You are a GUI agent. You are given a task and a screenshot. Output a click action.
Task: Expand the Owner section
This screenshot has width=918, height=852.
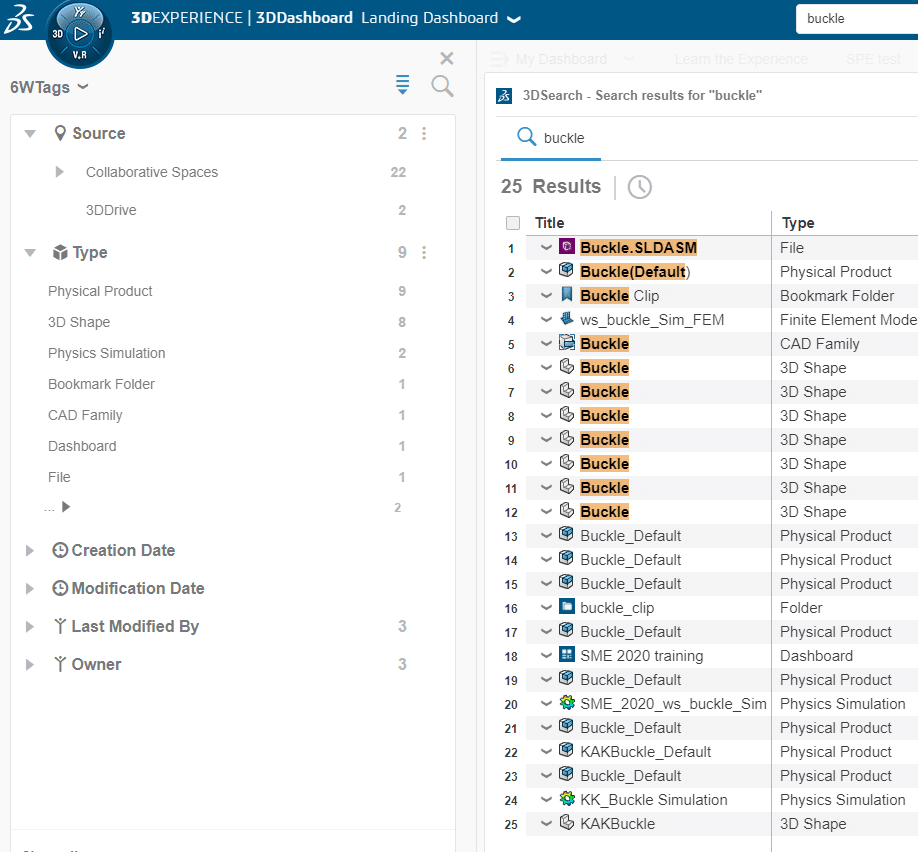[29, 665]
